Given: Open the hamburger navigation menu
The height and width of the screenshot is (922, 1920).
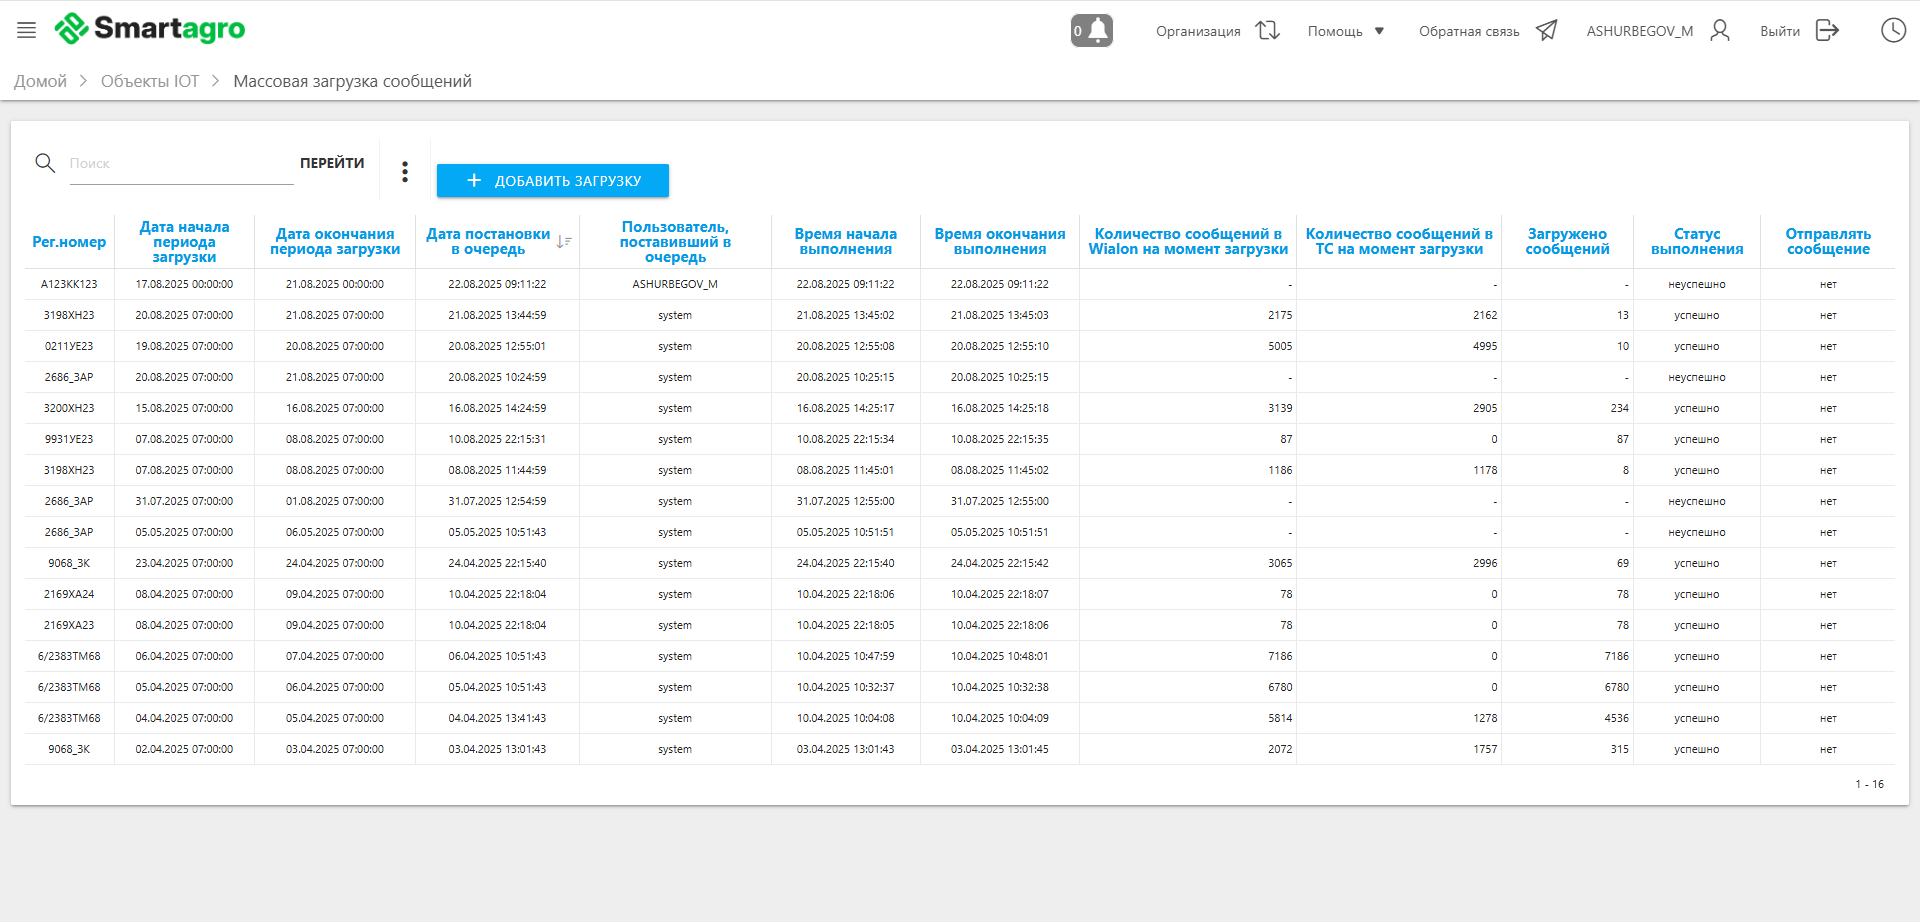Looking at the screenshot, I should pyautogui.click(x=27, y=30).
